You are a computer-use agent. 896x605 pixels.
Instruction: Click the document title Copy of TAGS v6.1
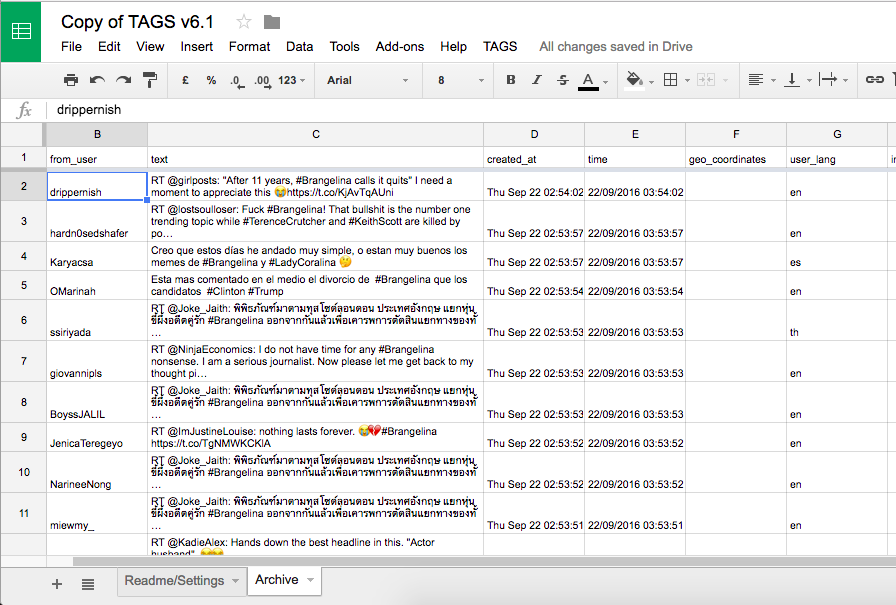coord(137,22)
